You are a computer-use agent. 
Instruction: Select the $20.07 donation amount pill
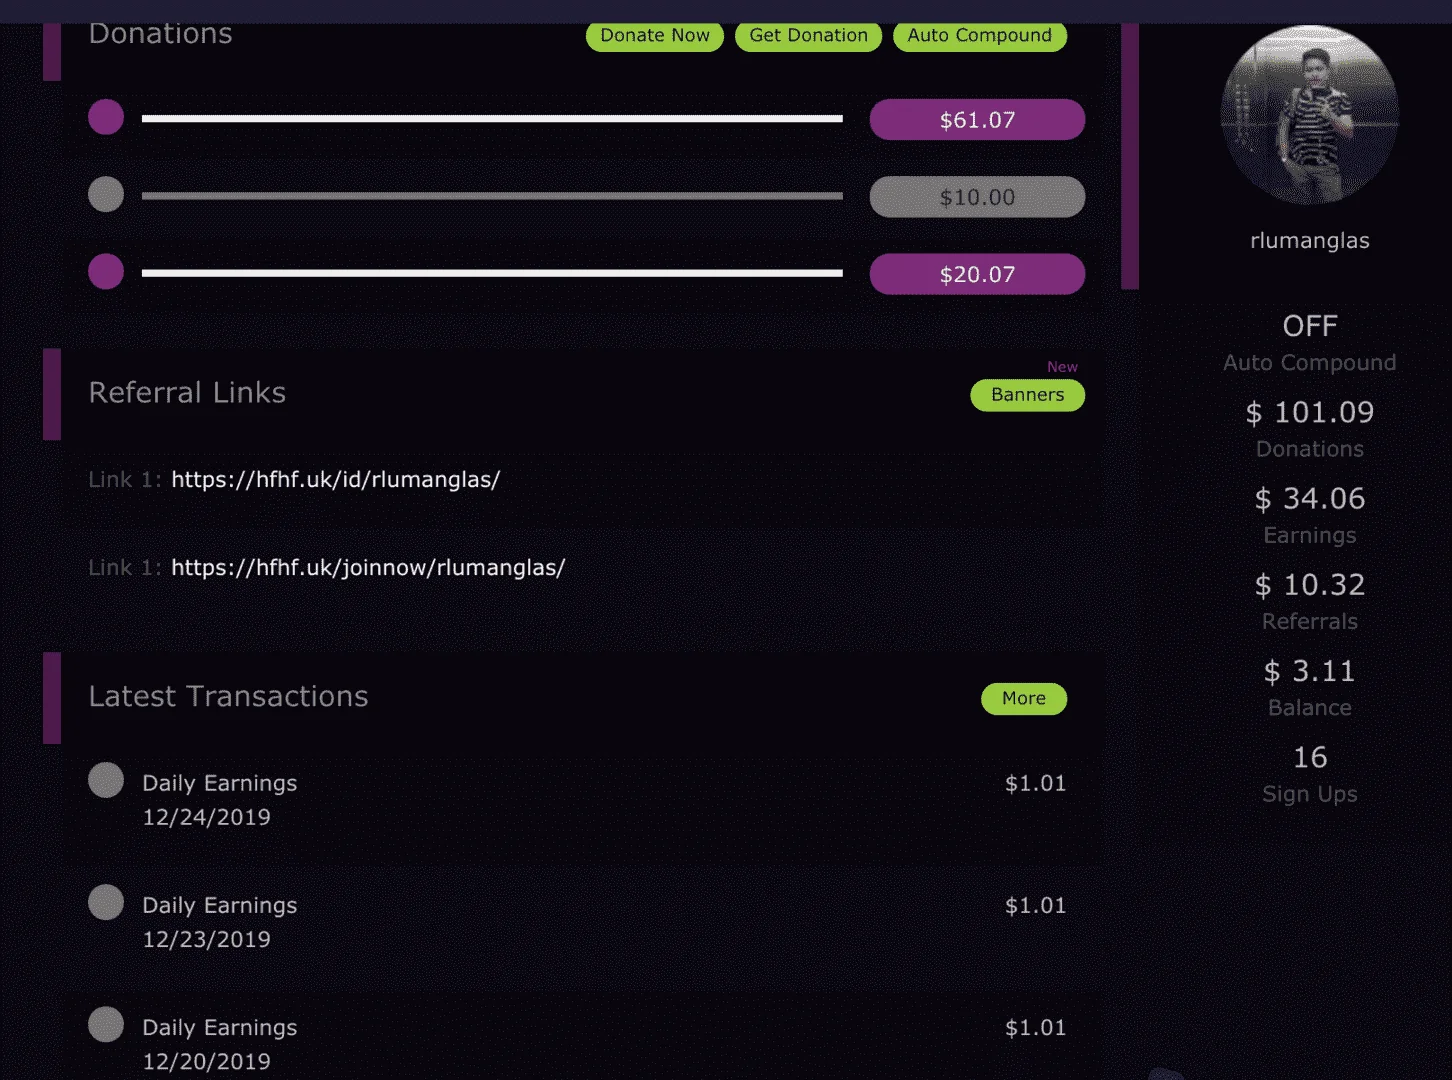(977, 274)
